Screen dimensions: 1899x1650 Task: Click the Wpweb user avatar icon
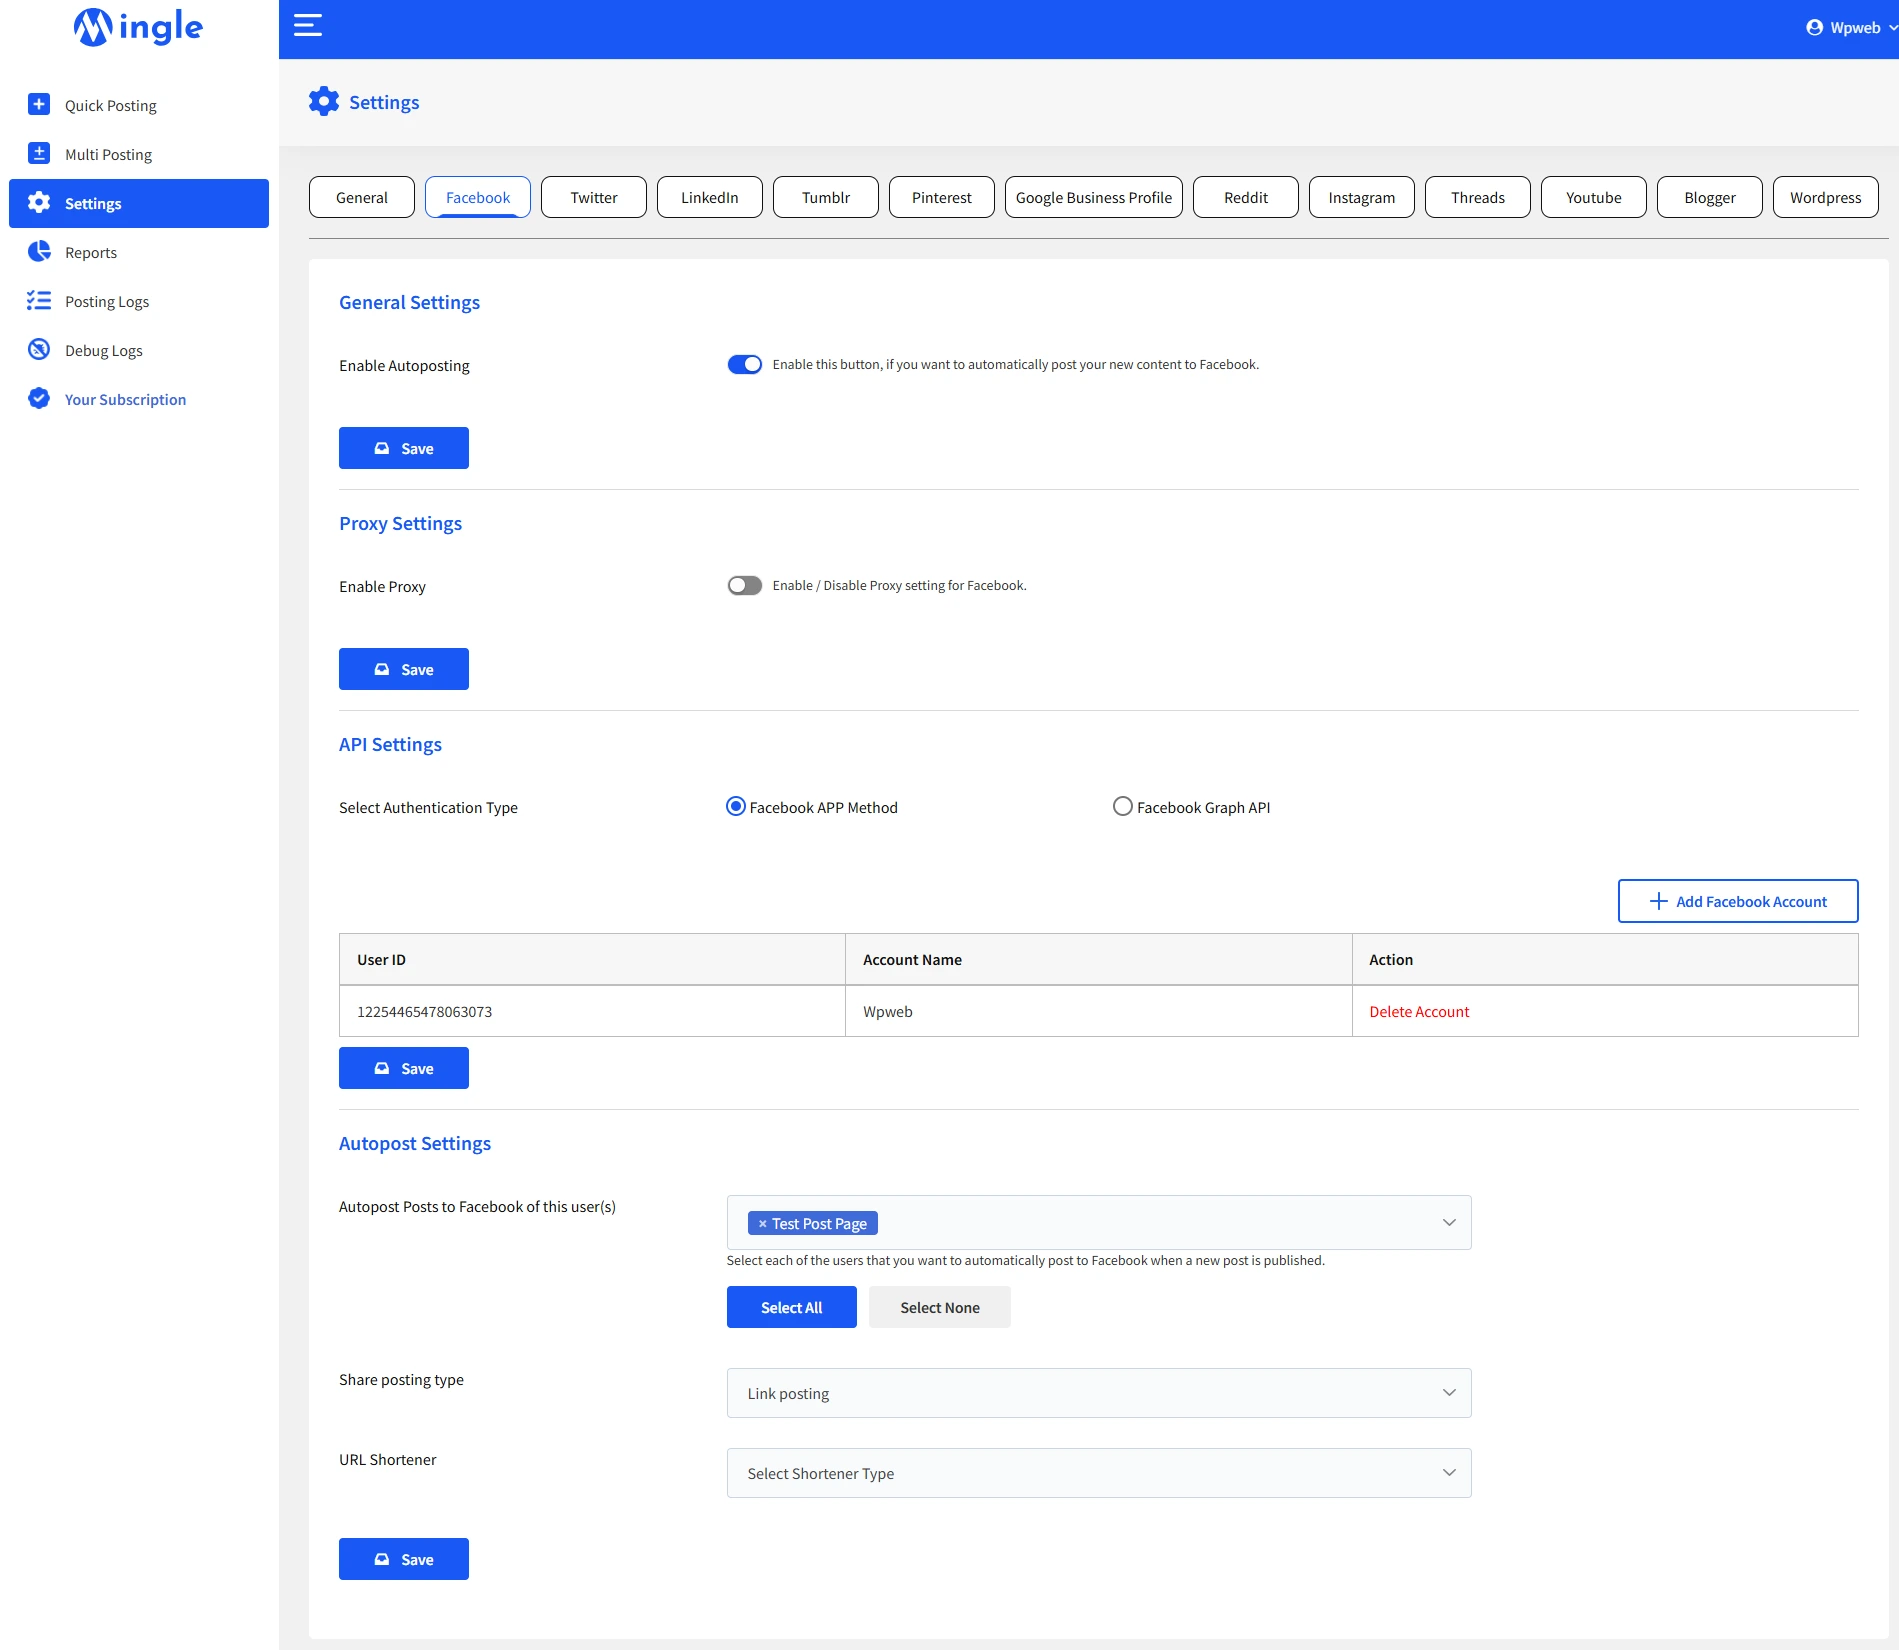click(1814, 28)
